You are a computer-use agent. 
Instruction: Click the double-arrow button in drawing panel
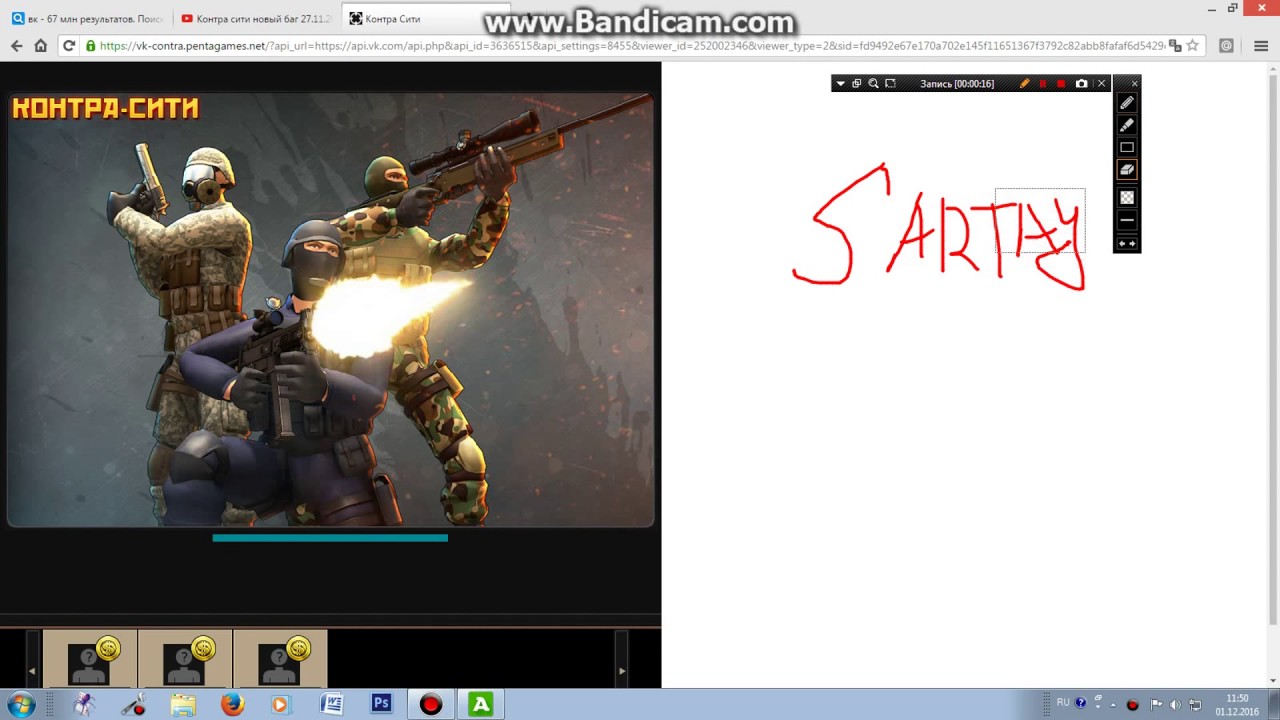click(x=1127, y=244)
